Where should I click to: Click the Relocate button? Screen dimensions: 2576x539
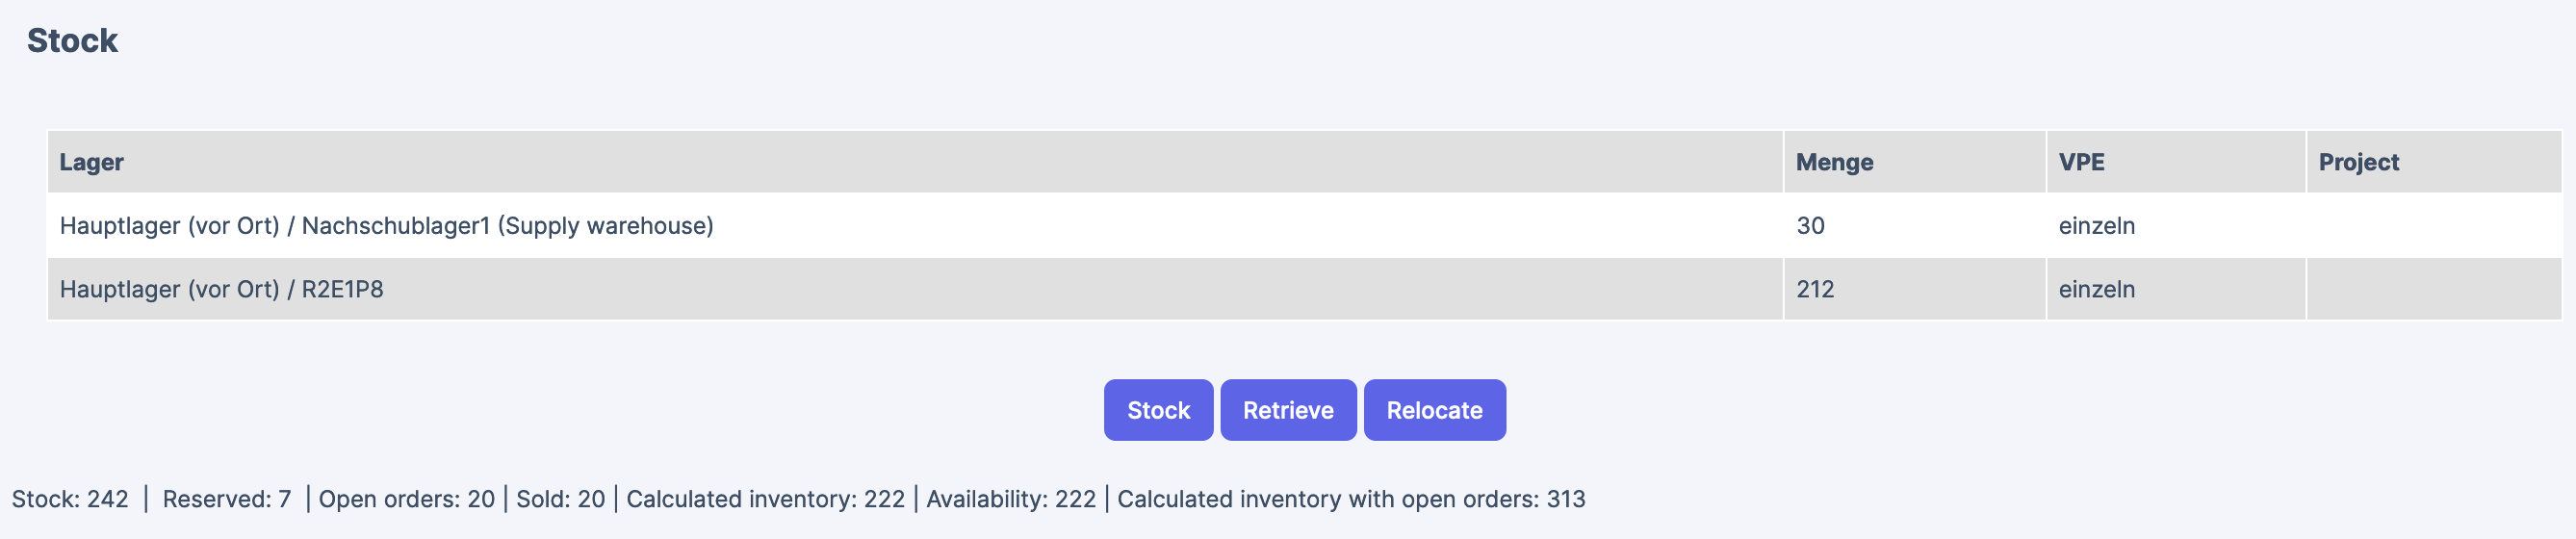click(1434, 410)
